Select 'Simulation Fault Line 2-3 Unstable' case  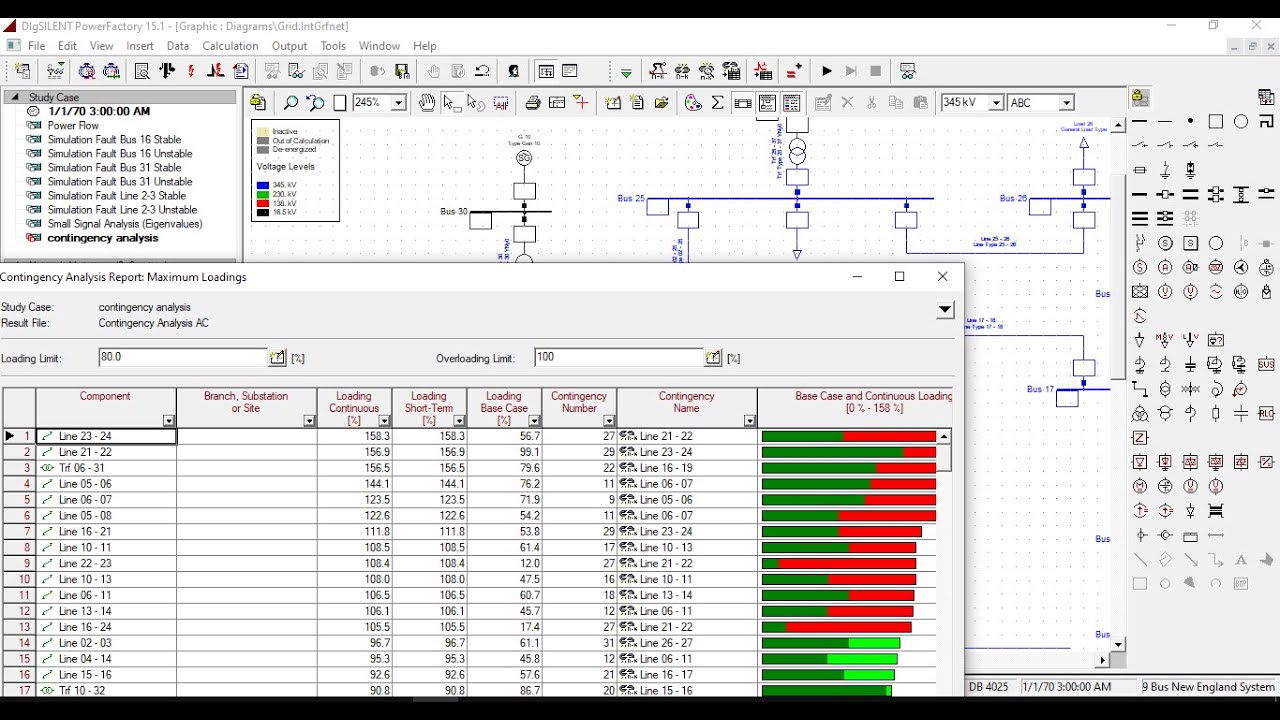122,210
